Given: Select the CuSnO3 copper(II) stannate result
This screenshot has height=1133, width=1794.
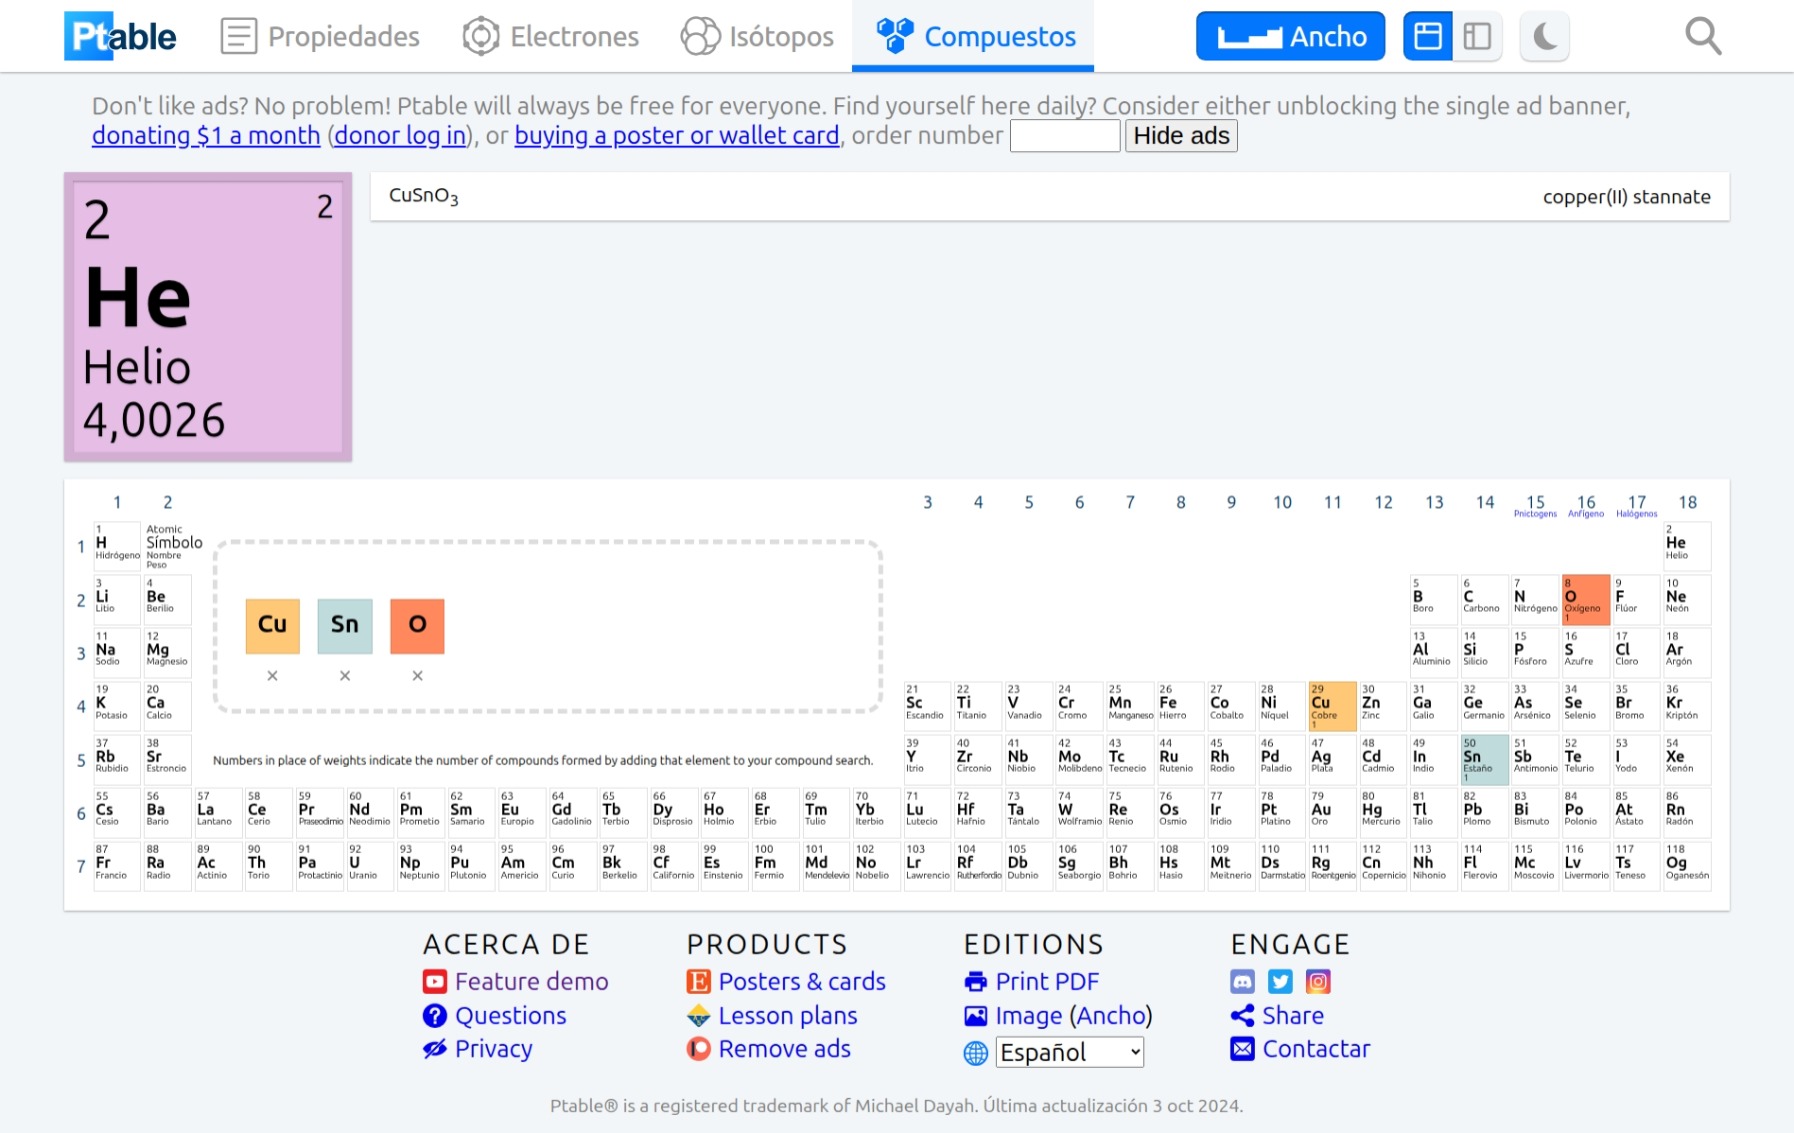Looking at the screenshot, I should pos(1049,197).
